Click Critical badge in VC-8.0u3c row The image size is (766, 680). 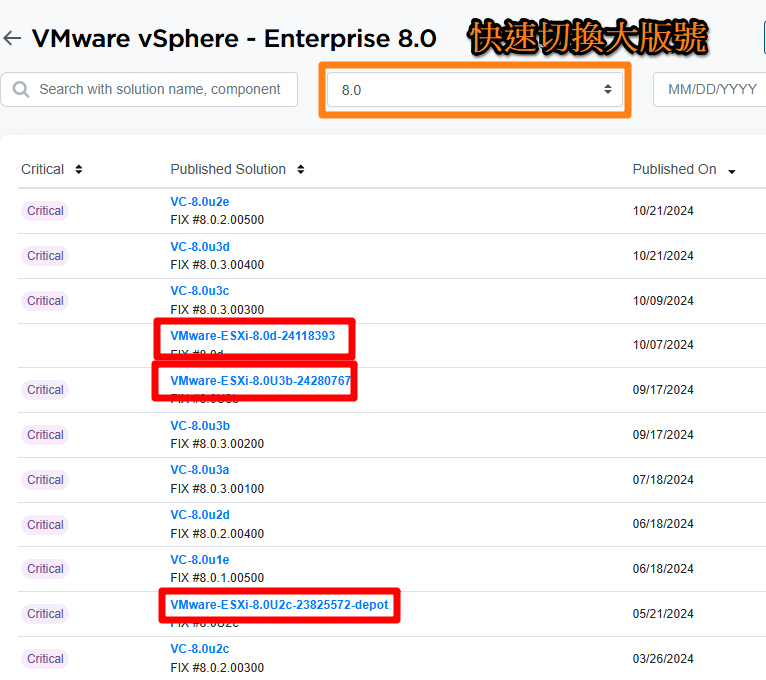45,300
